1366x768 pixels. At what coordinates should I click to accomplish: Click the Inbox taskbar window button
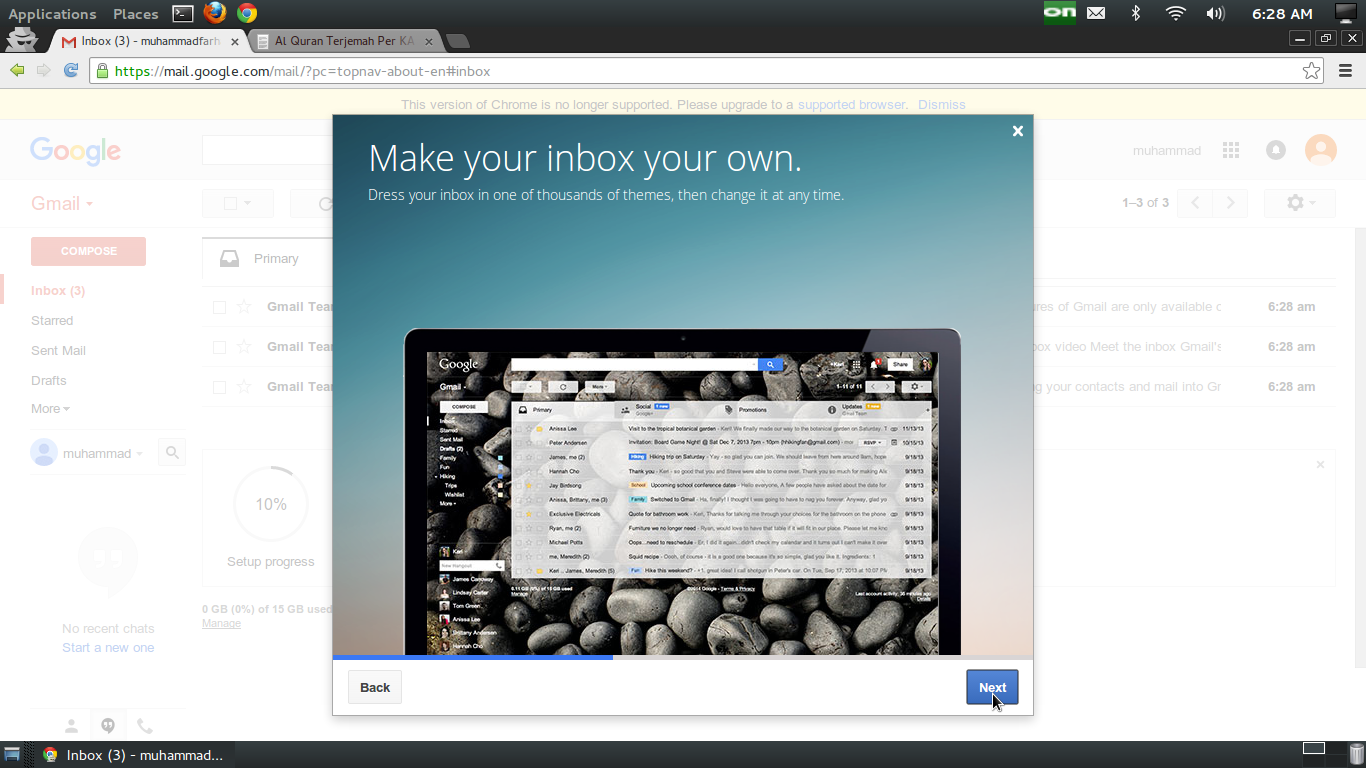point(133,755)
